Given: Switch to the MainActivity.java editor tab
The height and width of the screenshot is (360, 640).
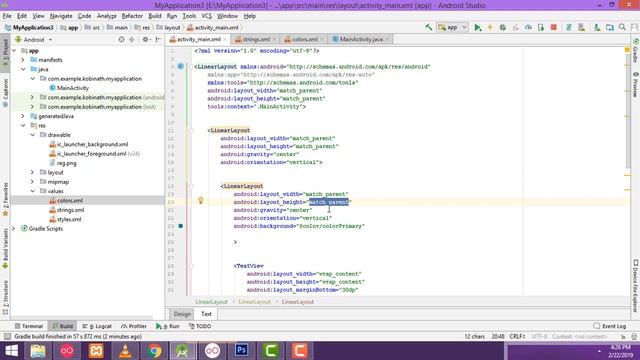Looking at the screenshot, I should 361,39.
